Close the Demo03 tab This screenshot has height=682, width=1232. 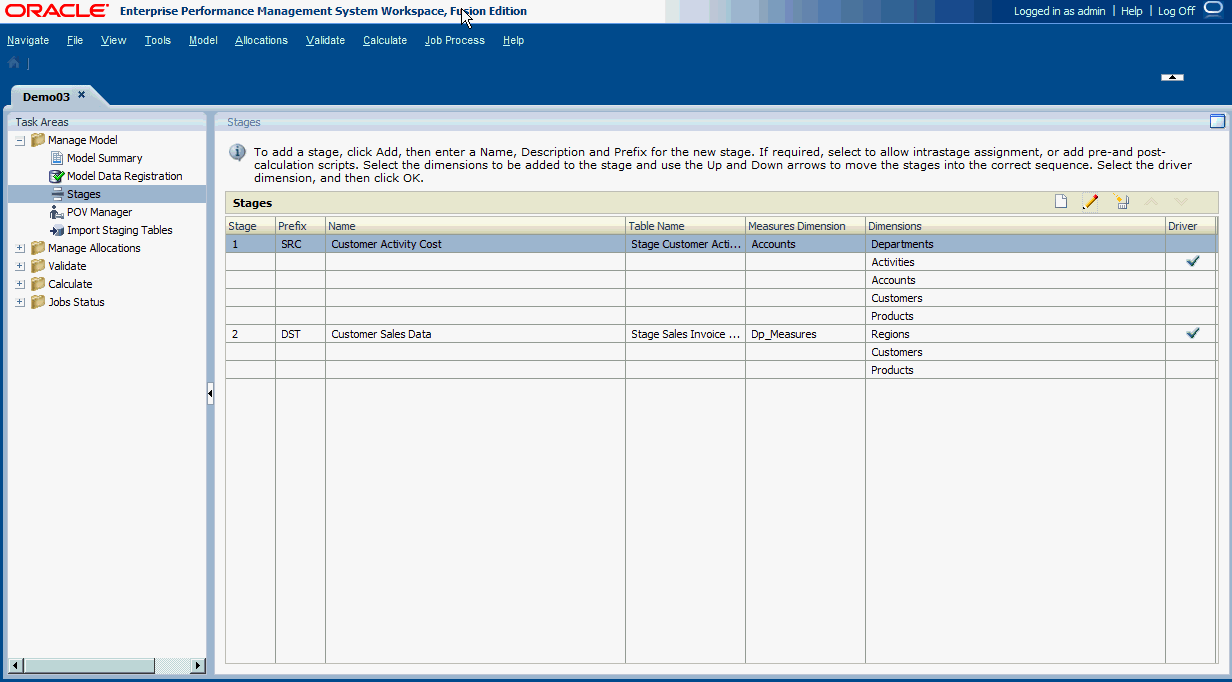82,95
